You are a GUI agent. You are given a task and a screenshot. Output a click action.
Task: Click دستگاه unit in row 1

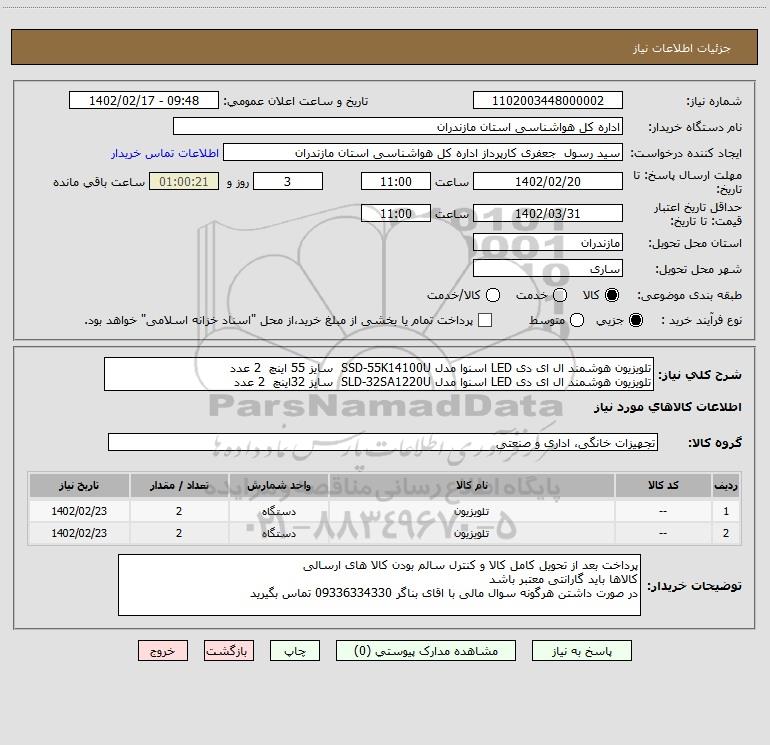coord(278,511)
